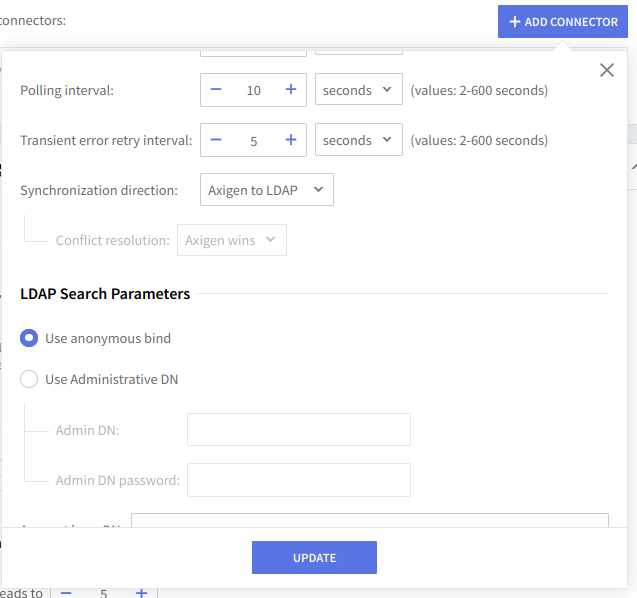
Task: Increase the threads value behind dialog
Action: coord(141,592)
